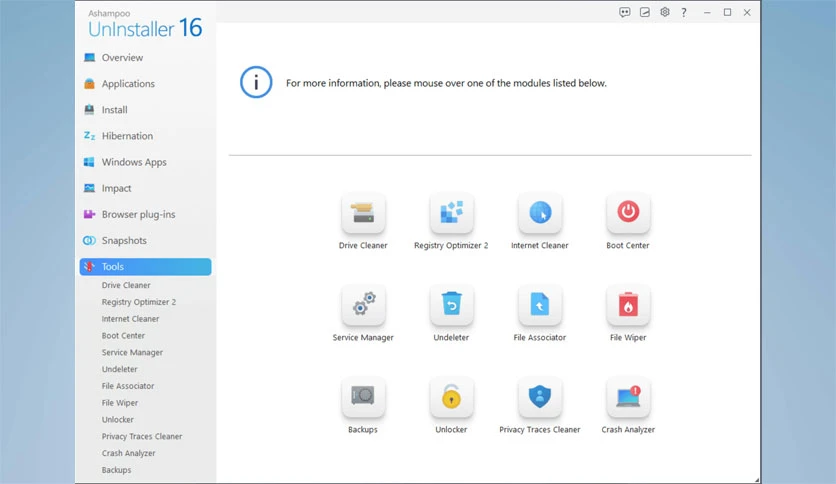Open the Undeleter recycle bin tile
This screenshot has width=836, height=484.
(452, 305)
